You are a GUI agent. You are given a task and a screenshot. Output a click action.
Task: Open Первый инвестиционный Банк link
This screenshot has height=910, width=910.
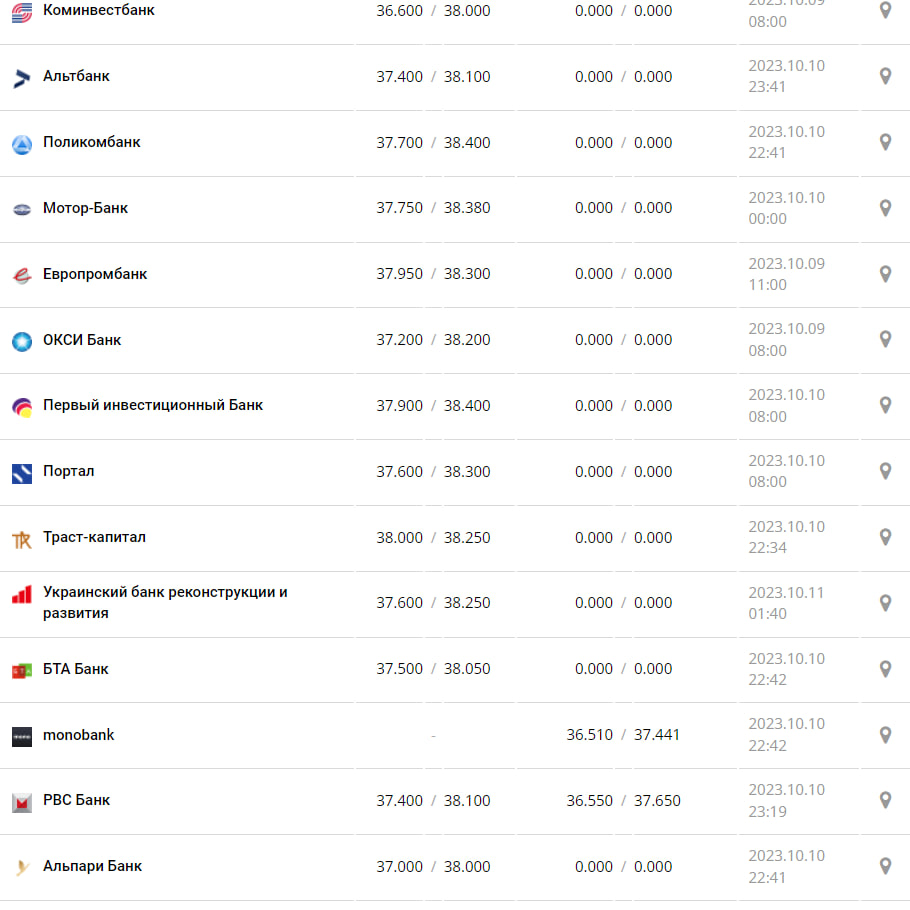[x=153, y=405]
